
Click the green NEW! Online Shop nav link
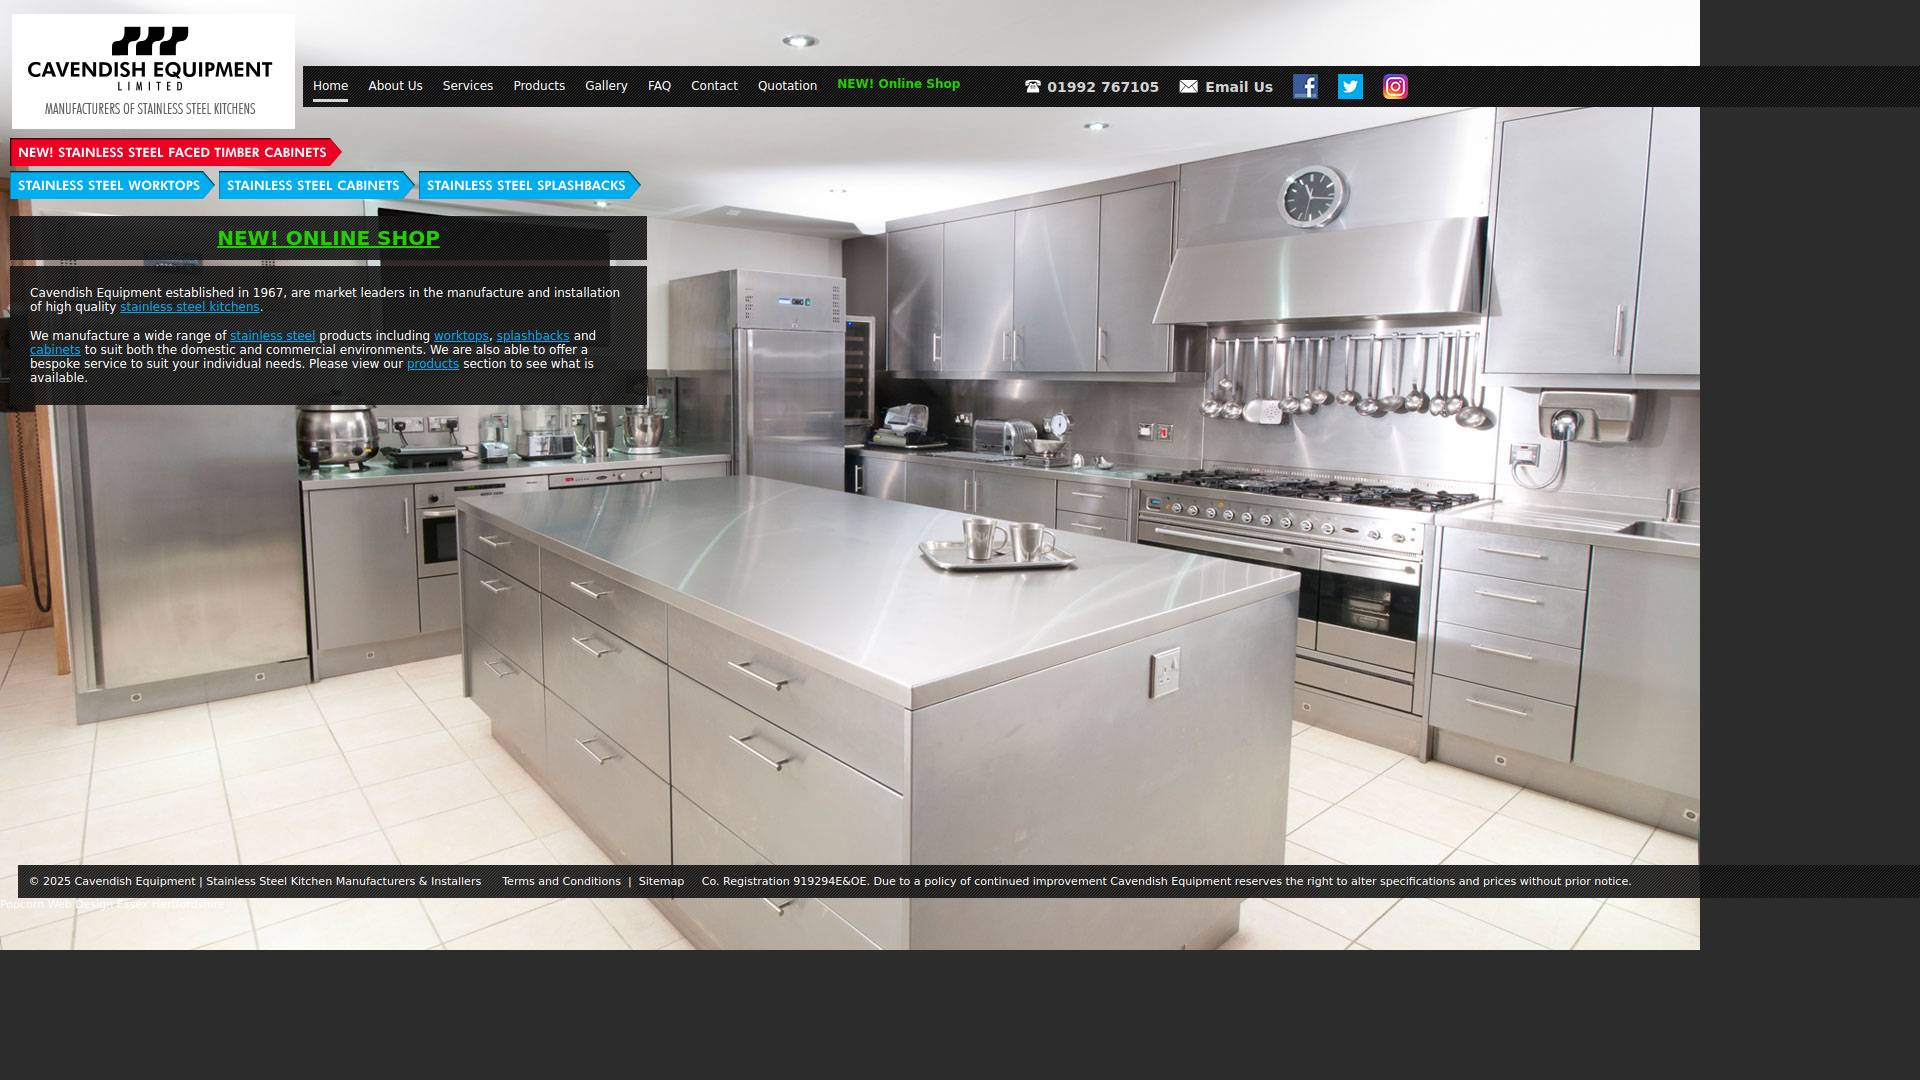898,84
